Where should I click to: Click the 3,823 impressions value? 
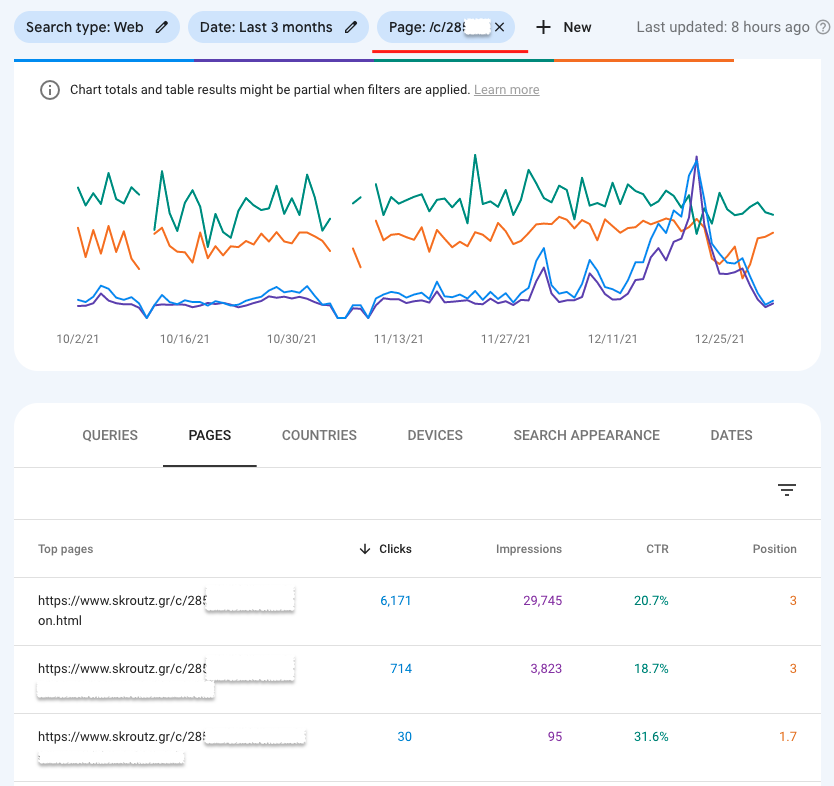pyautogui.click(x=546, y=669)
